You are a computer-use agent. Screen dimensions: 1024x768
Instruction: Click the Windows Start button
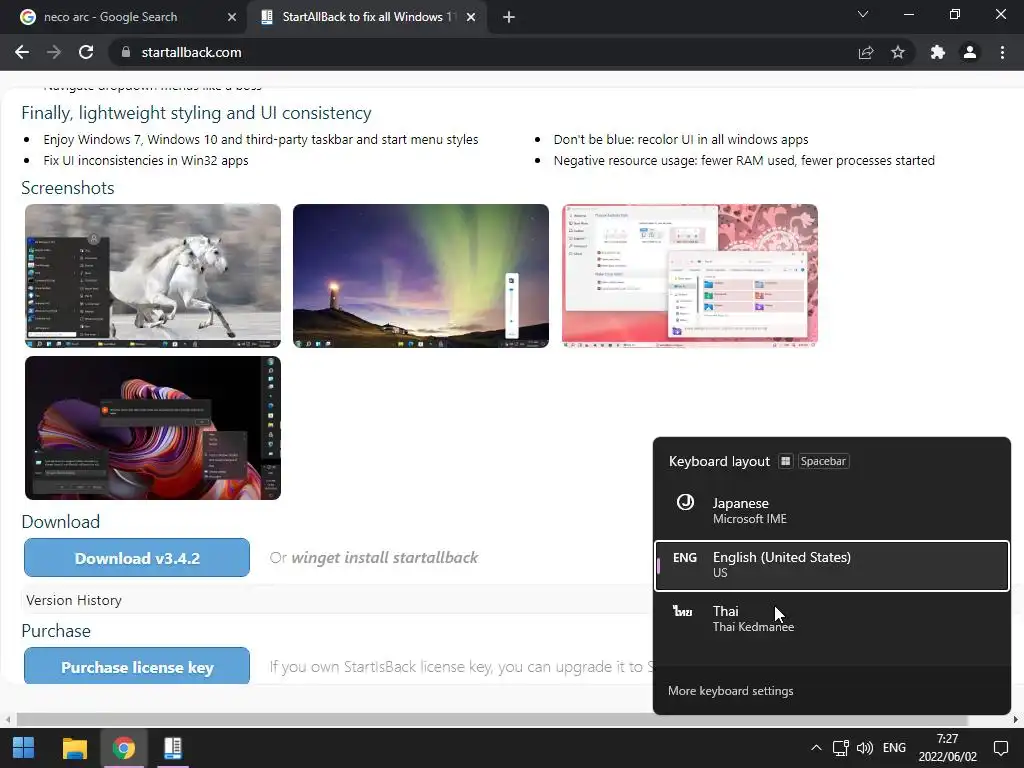click(x=24, y=748)
